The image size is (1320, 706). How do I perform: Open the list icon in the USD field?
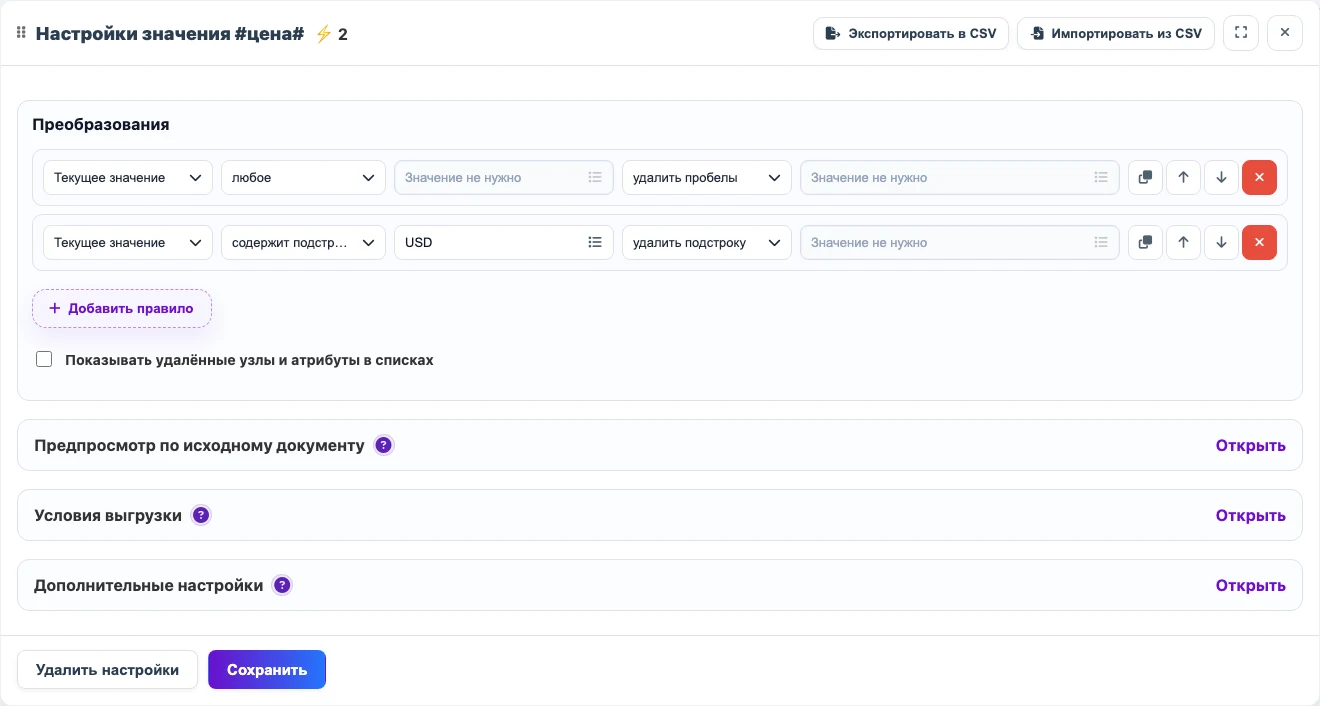pos(595,242)
